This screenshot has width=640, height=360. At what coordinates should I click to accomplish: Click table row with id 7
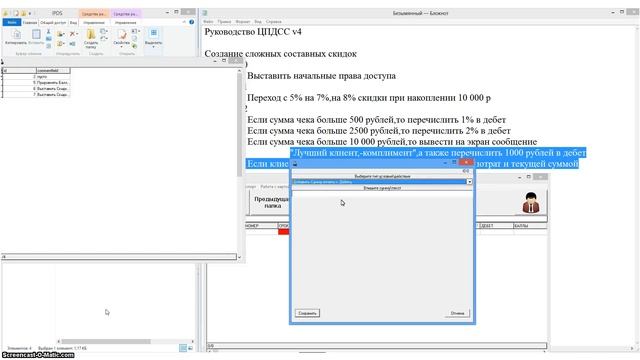tap(36, 94)
